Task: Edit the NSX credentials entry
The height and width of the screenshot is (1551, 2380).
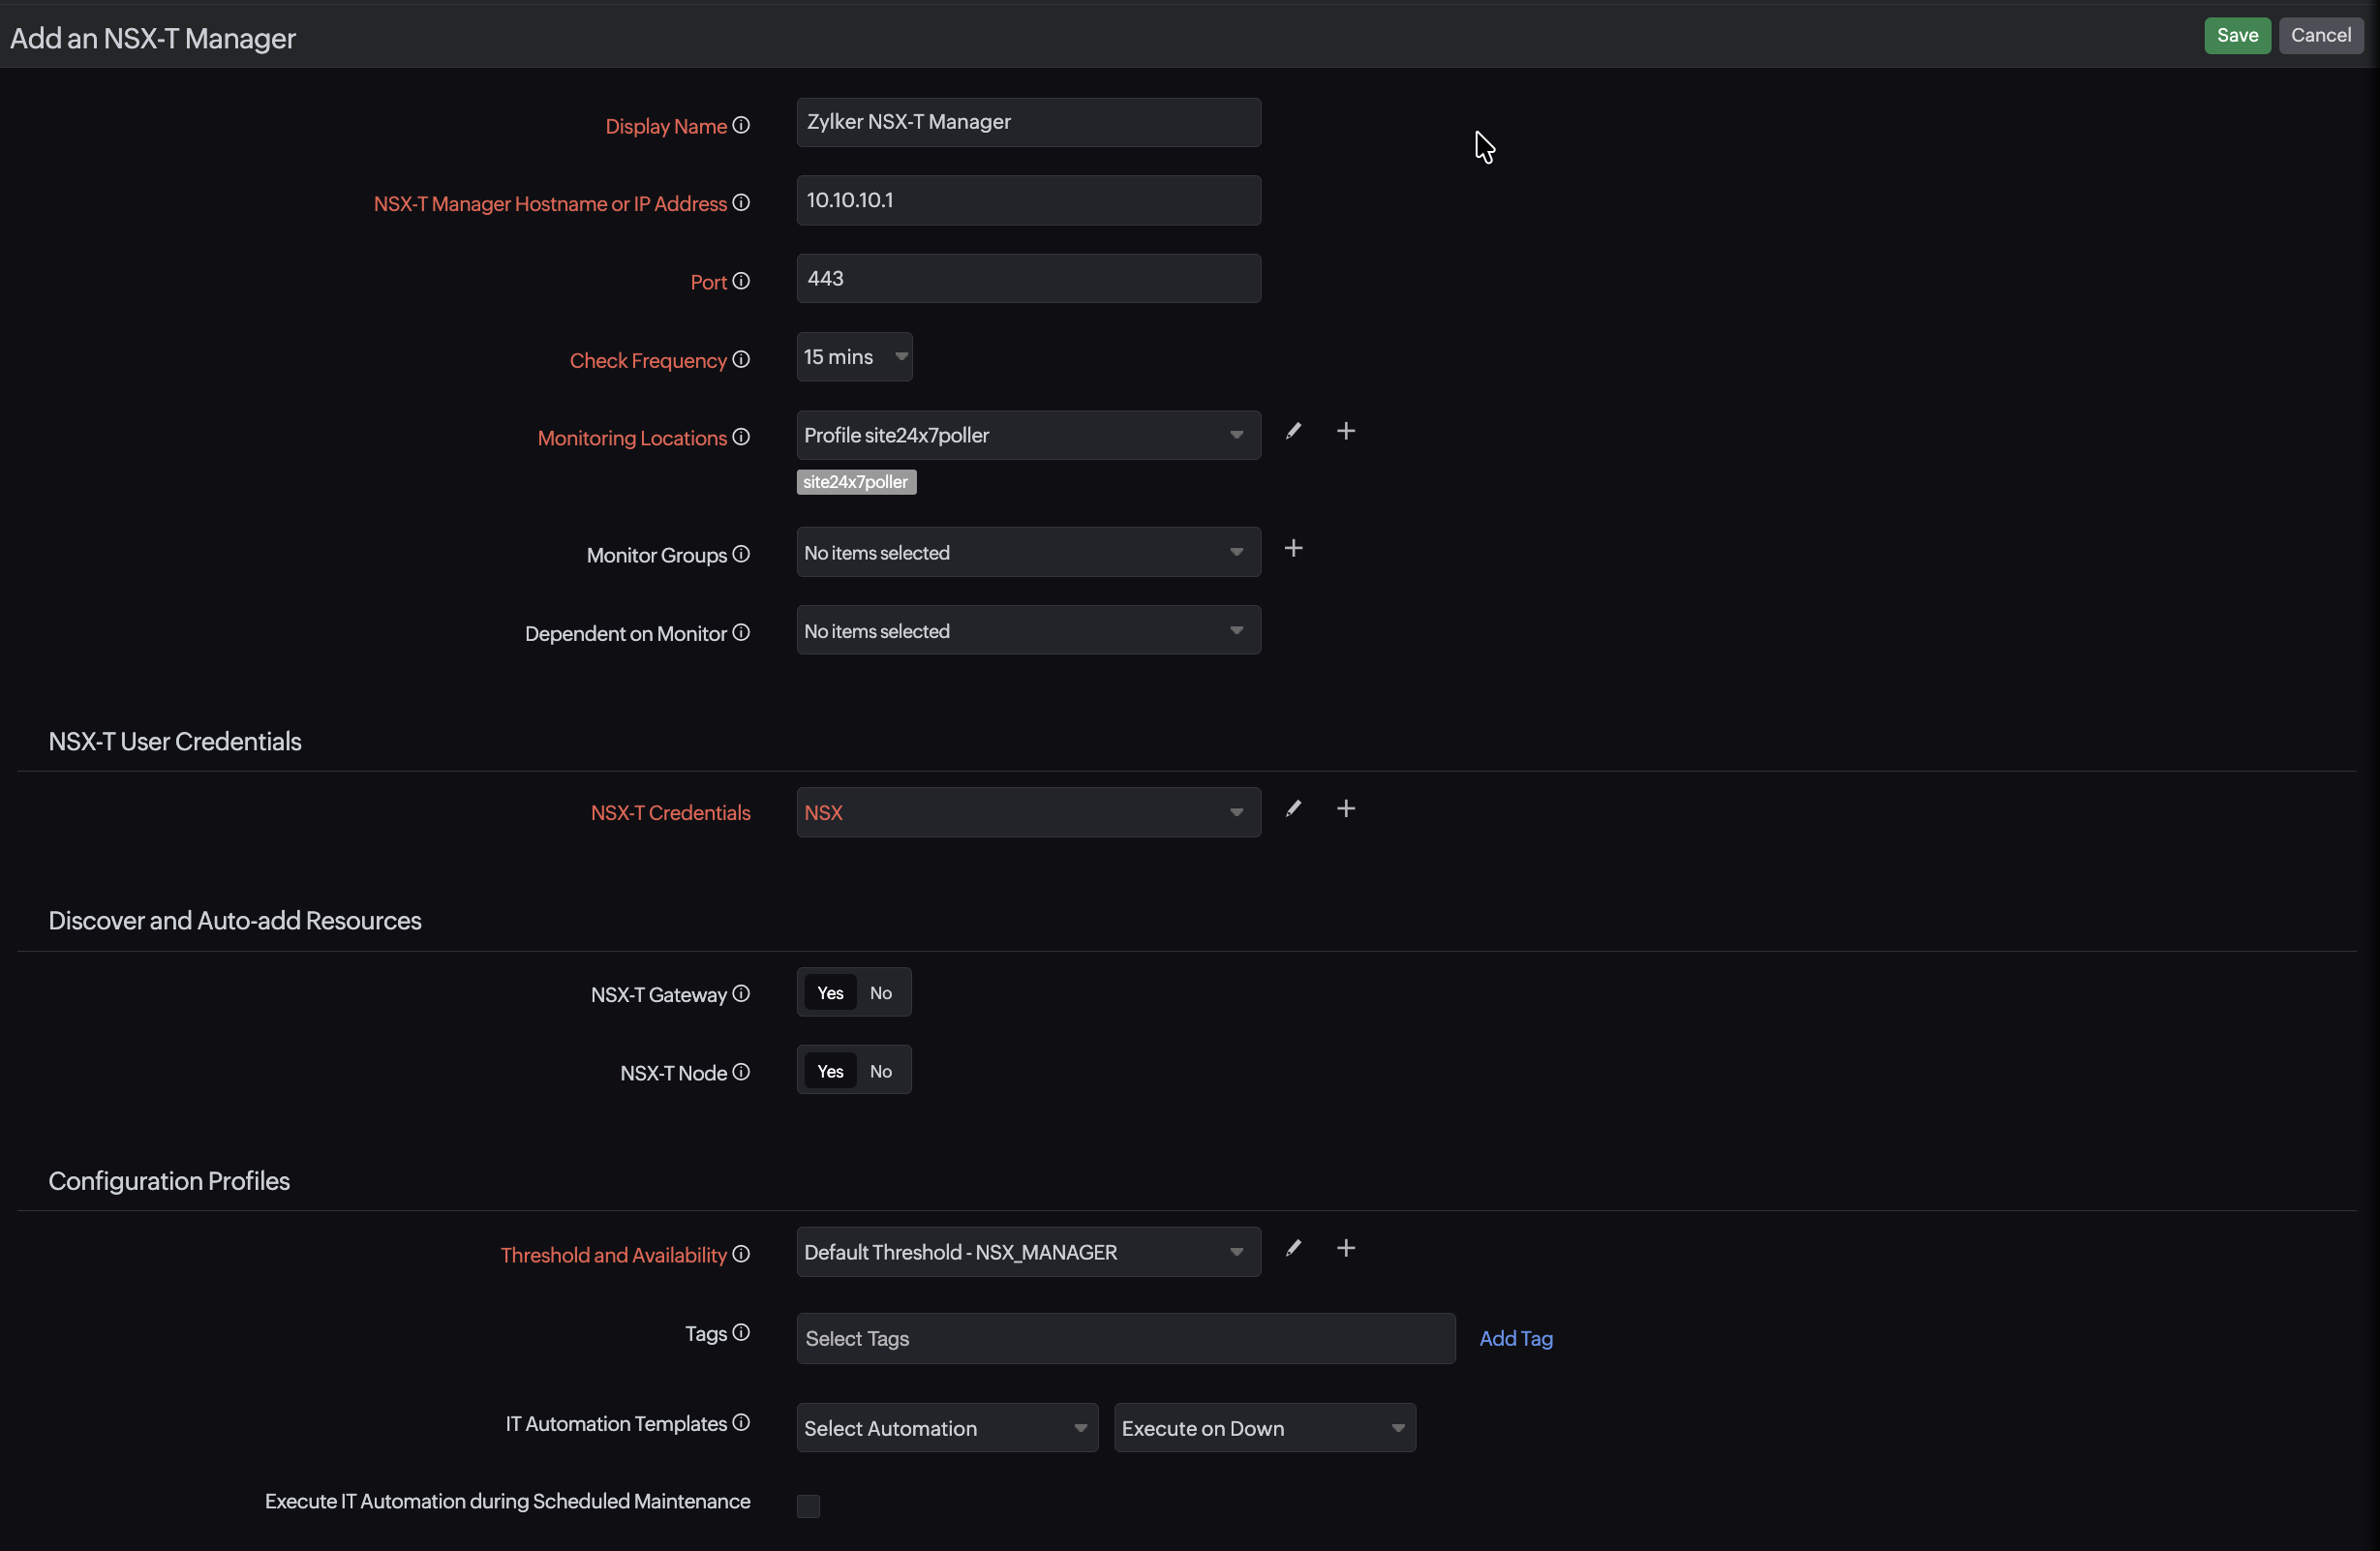Action: point(1293,808)
